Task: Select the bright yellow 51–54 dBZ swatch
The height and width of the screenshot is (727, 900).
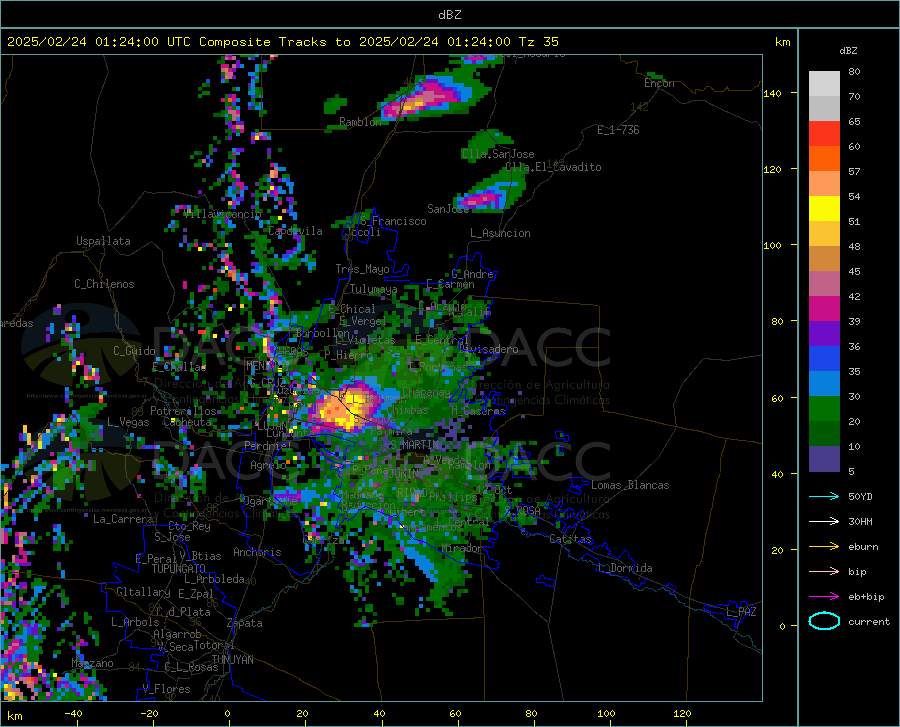Action: pyautogui.click(x=824, y=209)
